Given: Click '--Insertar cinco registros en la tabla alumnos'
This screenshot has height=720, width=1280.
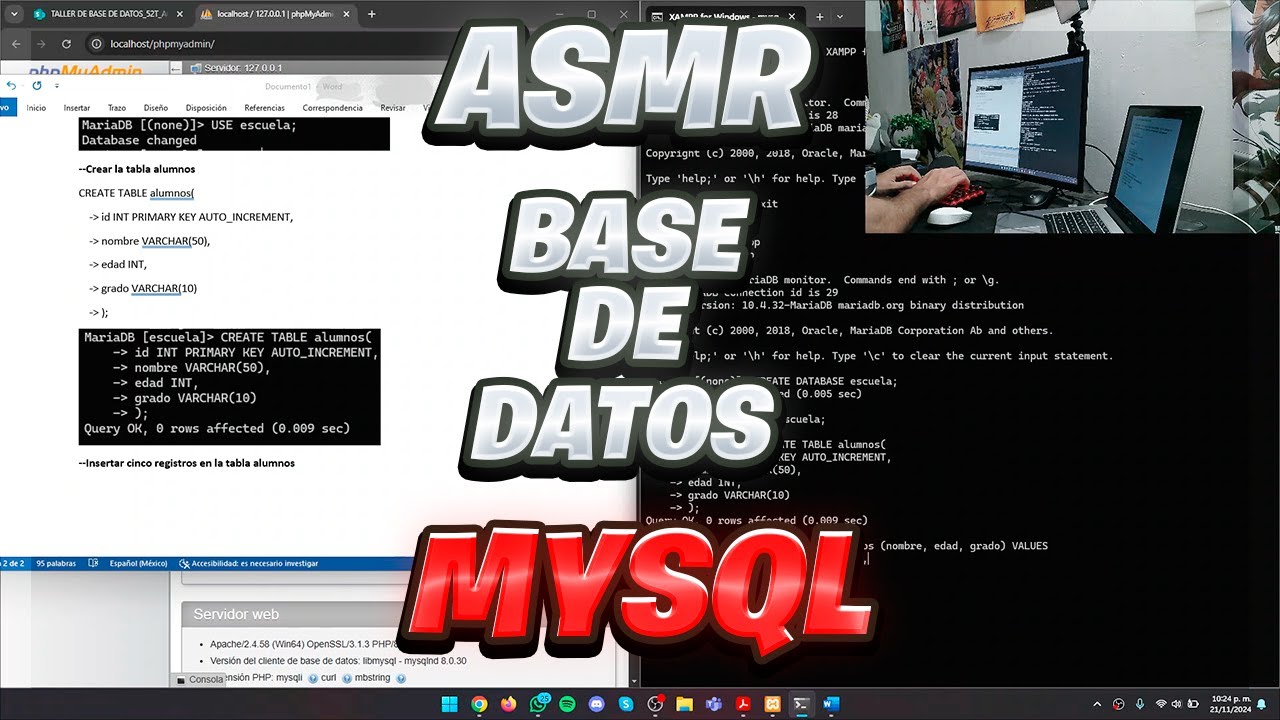Looking at the screenshot, I should 187,463.
